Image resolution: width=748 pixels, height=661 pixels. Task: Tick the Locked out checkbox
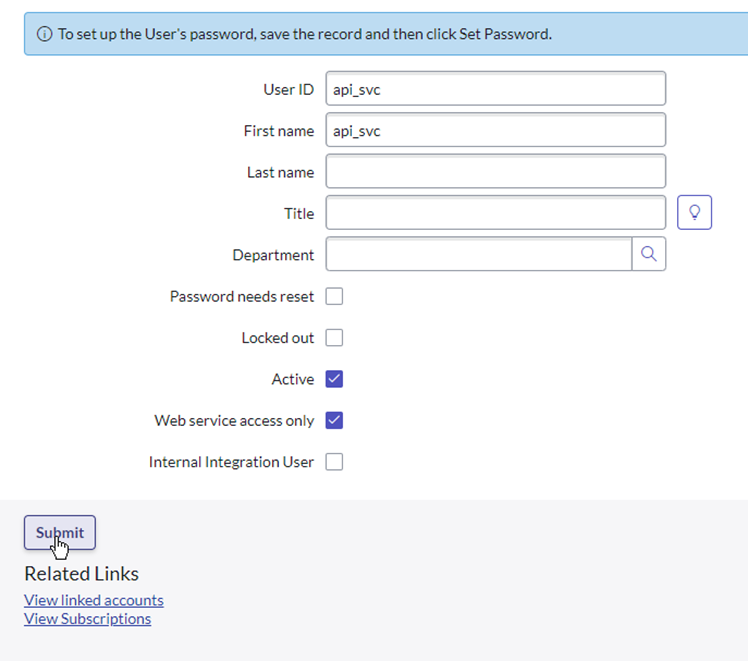pyautogui.click(x=334, y=338)
